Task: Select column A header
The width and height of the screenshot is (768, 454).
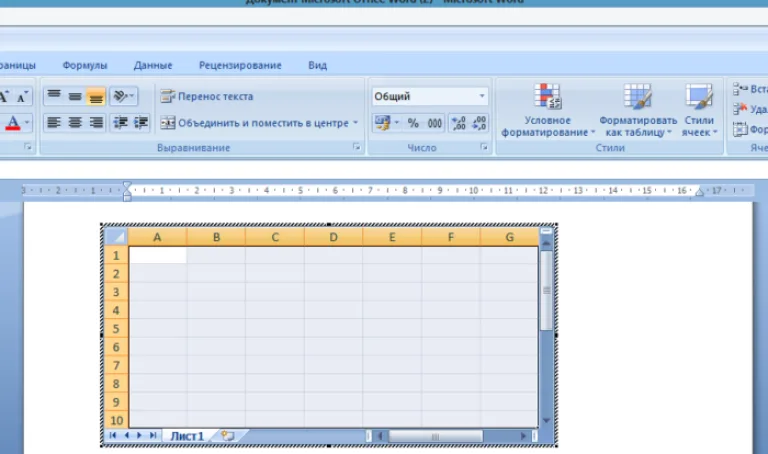Action: (x=157, y=237)
